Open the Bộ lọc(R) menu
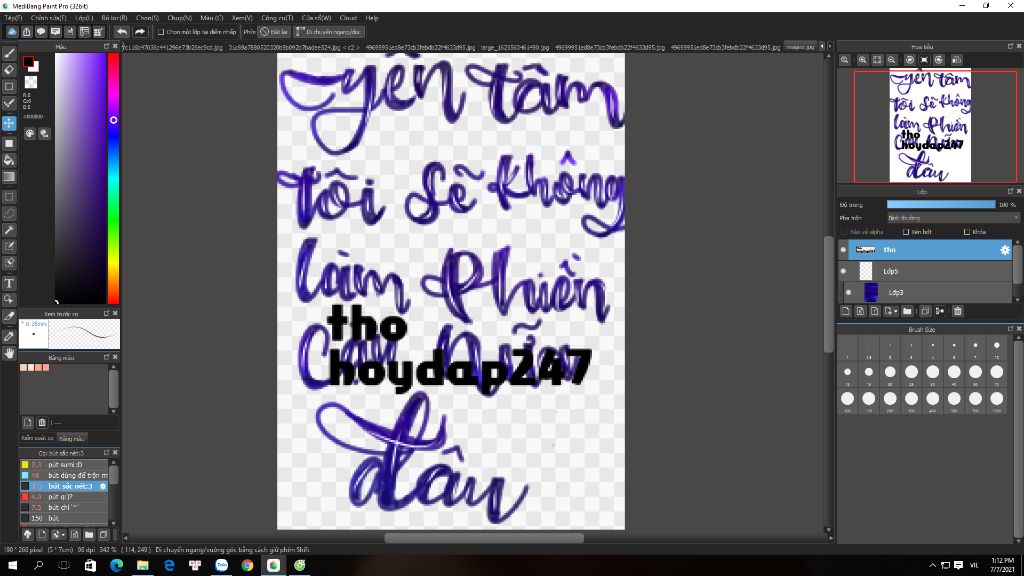 (114, 18)
